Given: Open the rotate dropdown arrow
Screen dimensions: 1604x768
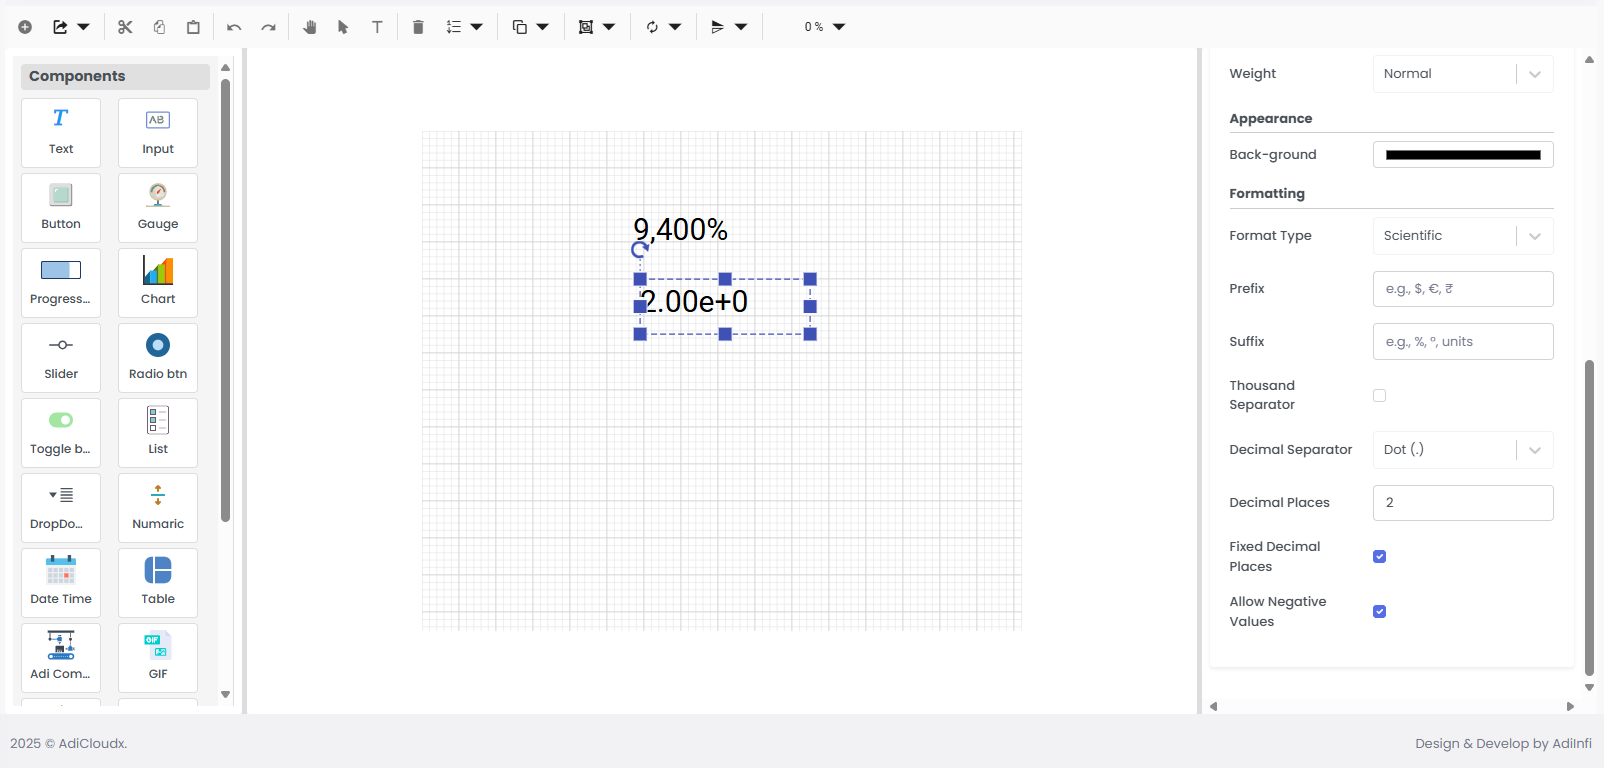Looking at the screenshot, I should (x=675, y=27).
